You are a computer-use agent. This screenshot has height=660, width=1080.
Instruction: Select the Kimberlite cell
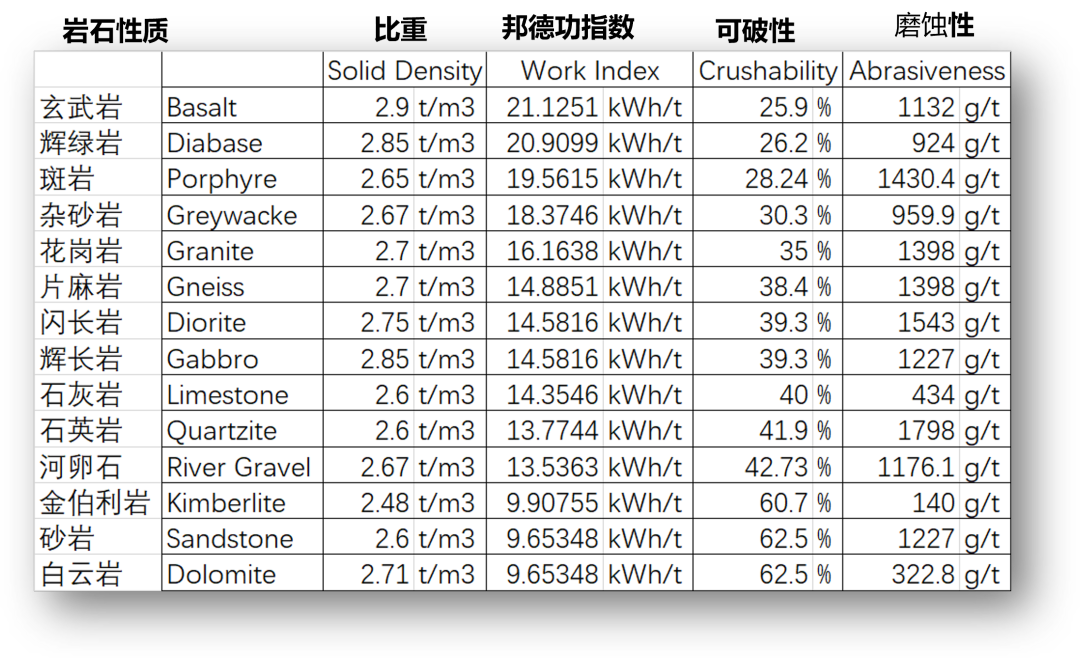coord(226,503)
